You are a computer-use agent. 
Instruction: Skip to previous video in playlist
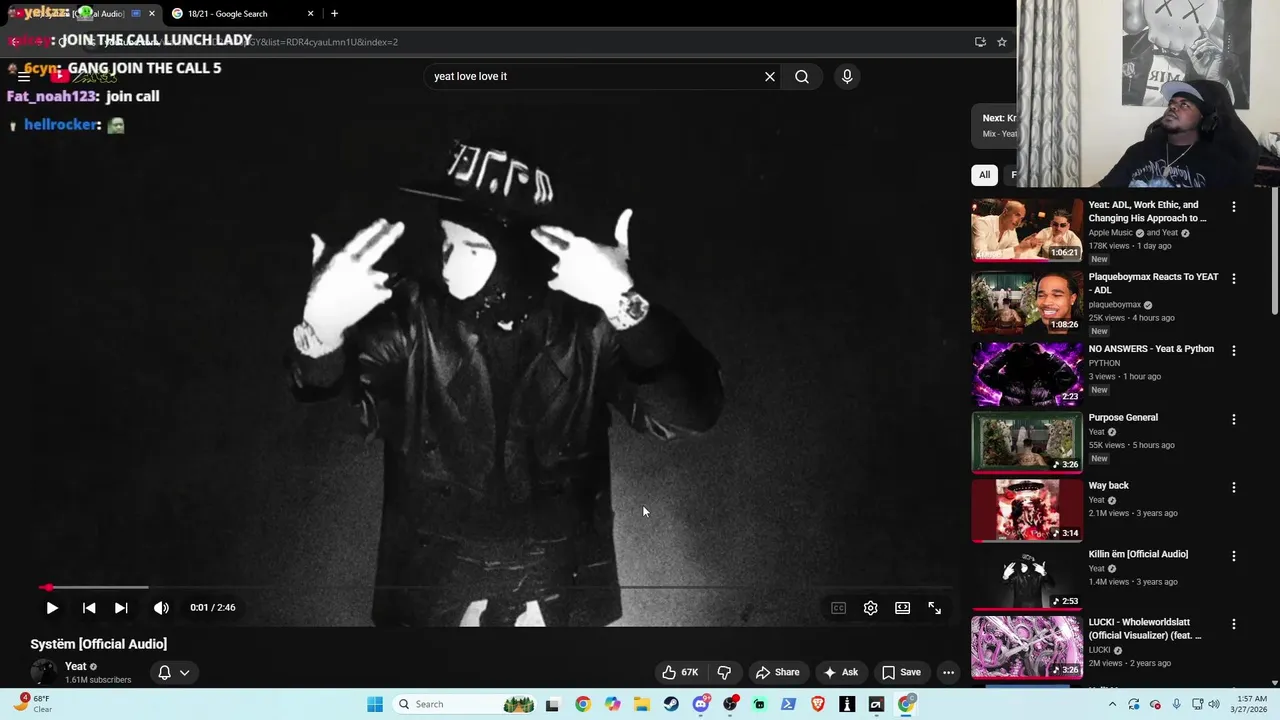coord(89,608)
